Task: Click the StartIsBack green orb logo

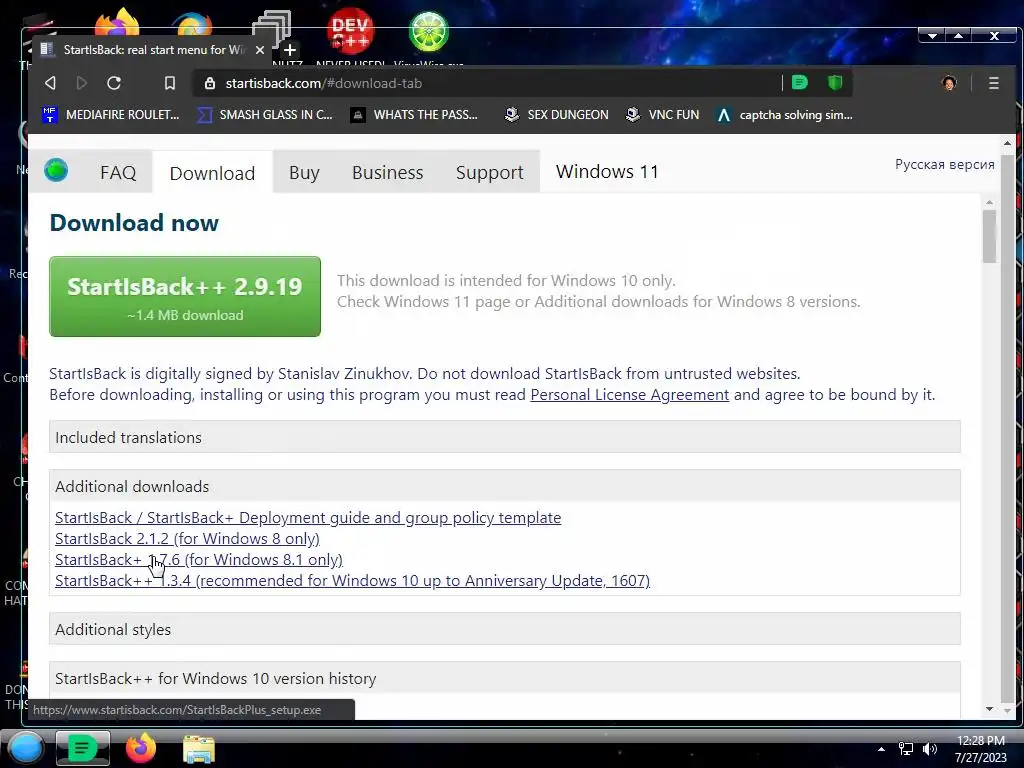Action: (56, 170)
